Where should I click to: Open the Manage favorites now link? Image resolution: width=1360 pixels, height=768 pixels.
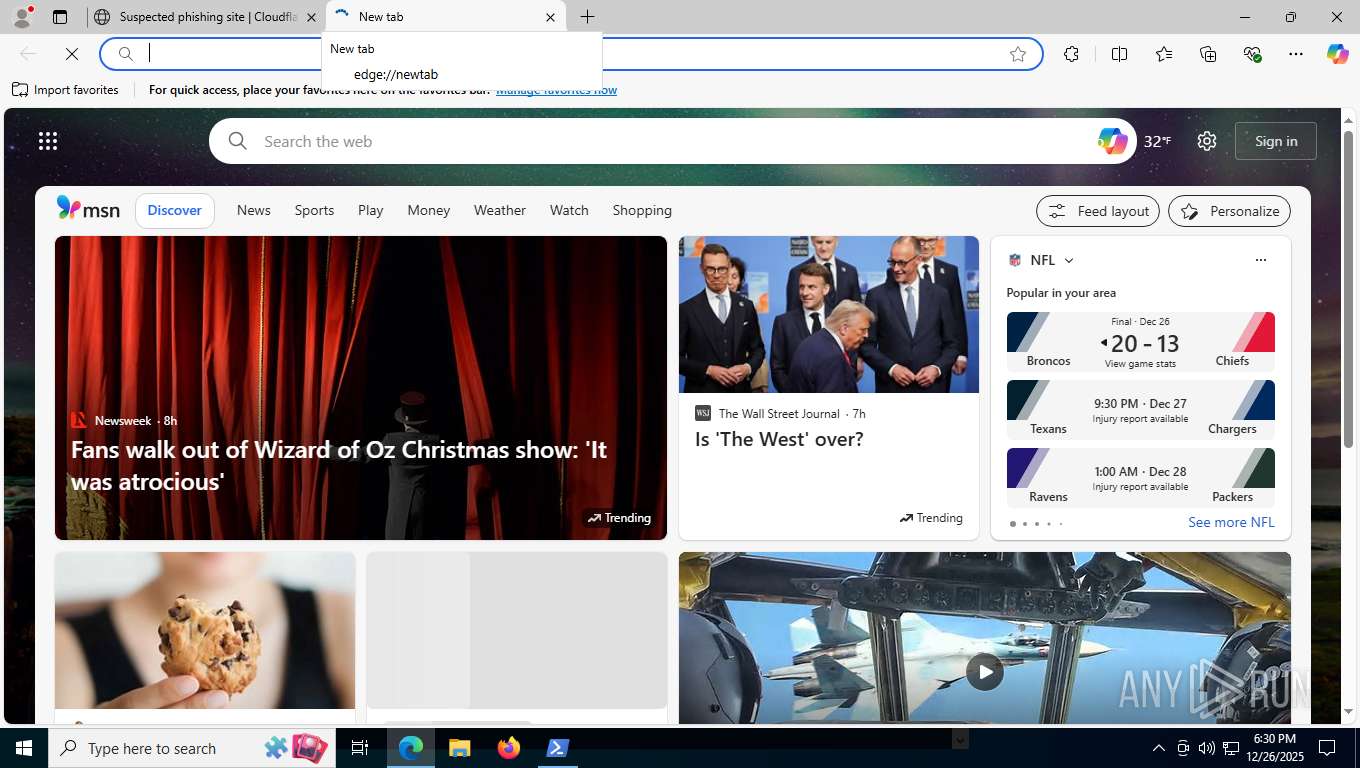pyautogui.click(x=556, y=90)
